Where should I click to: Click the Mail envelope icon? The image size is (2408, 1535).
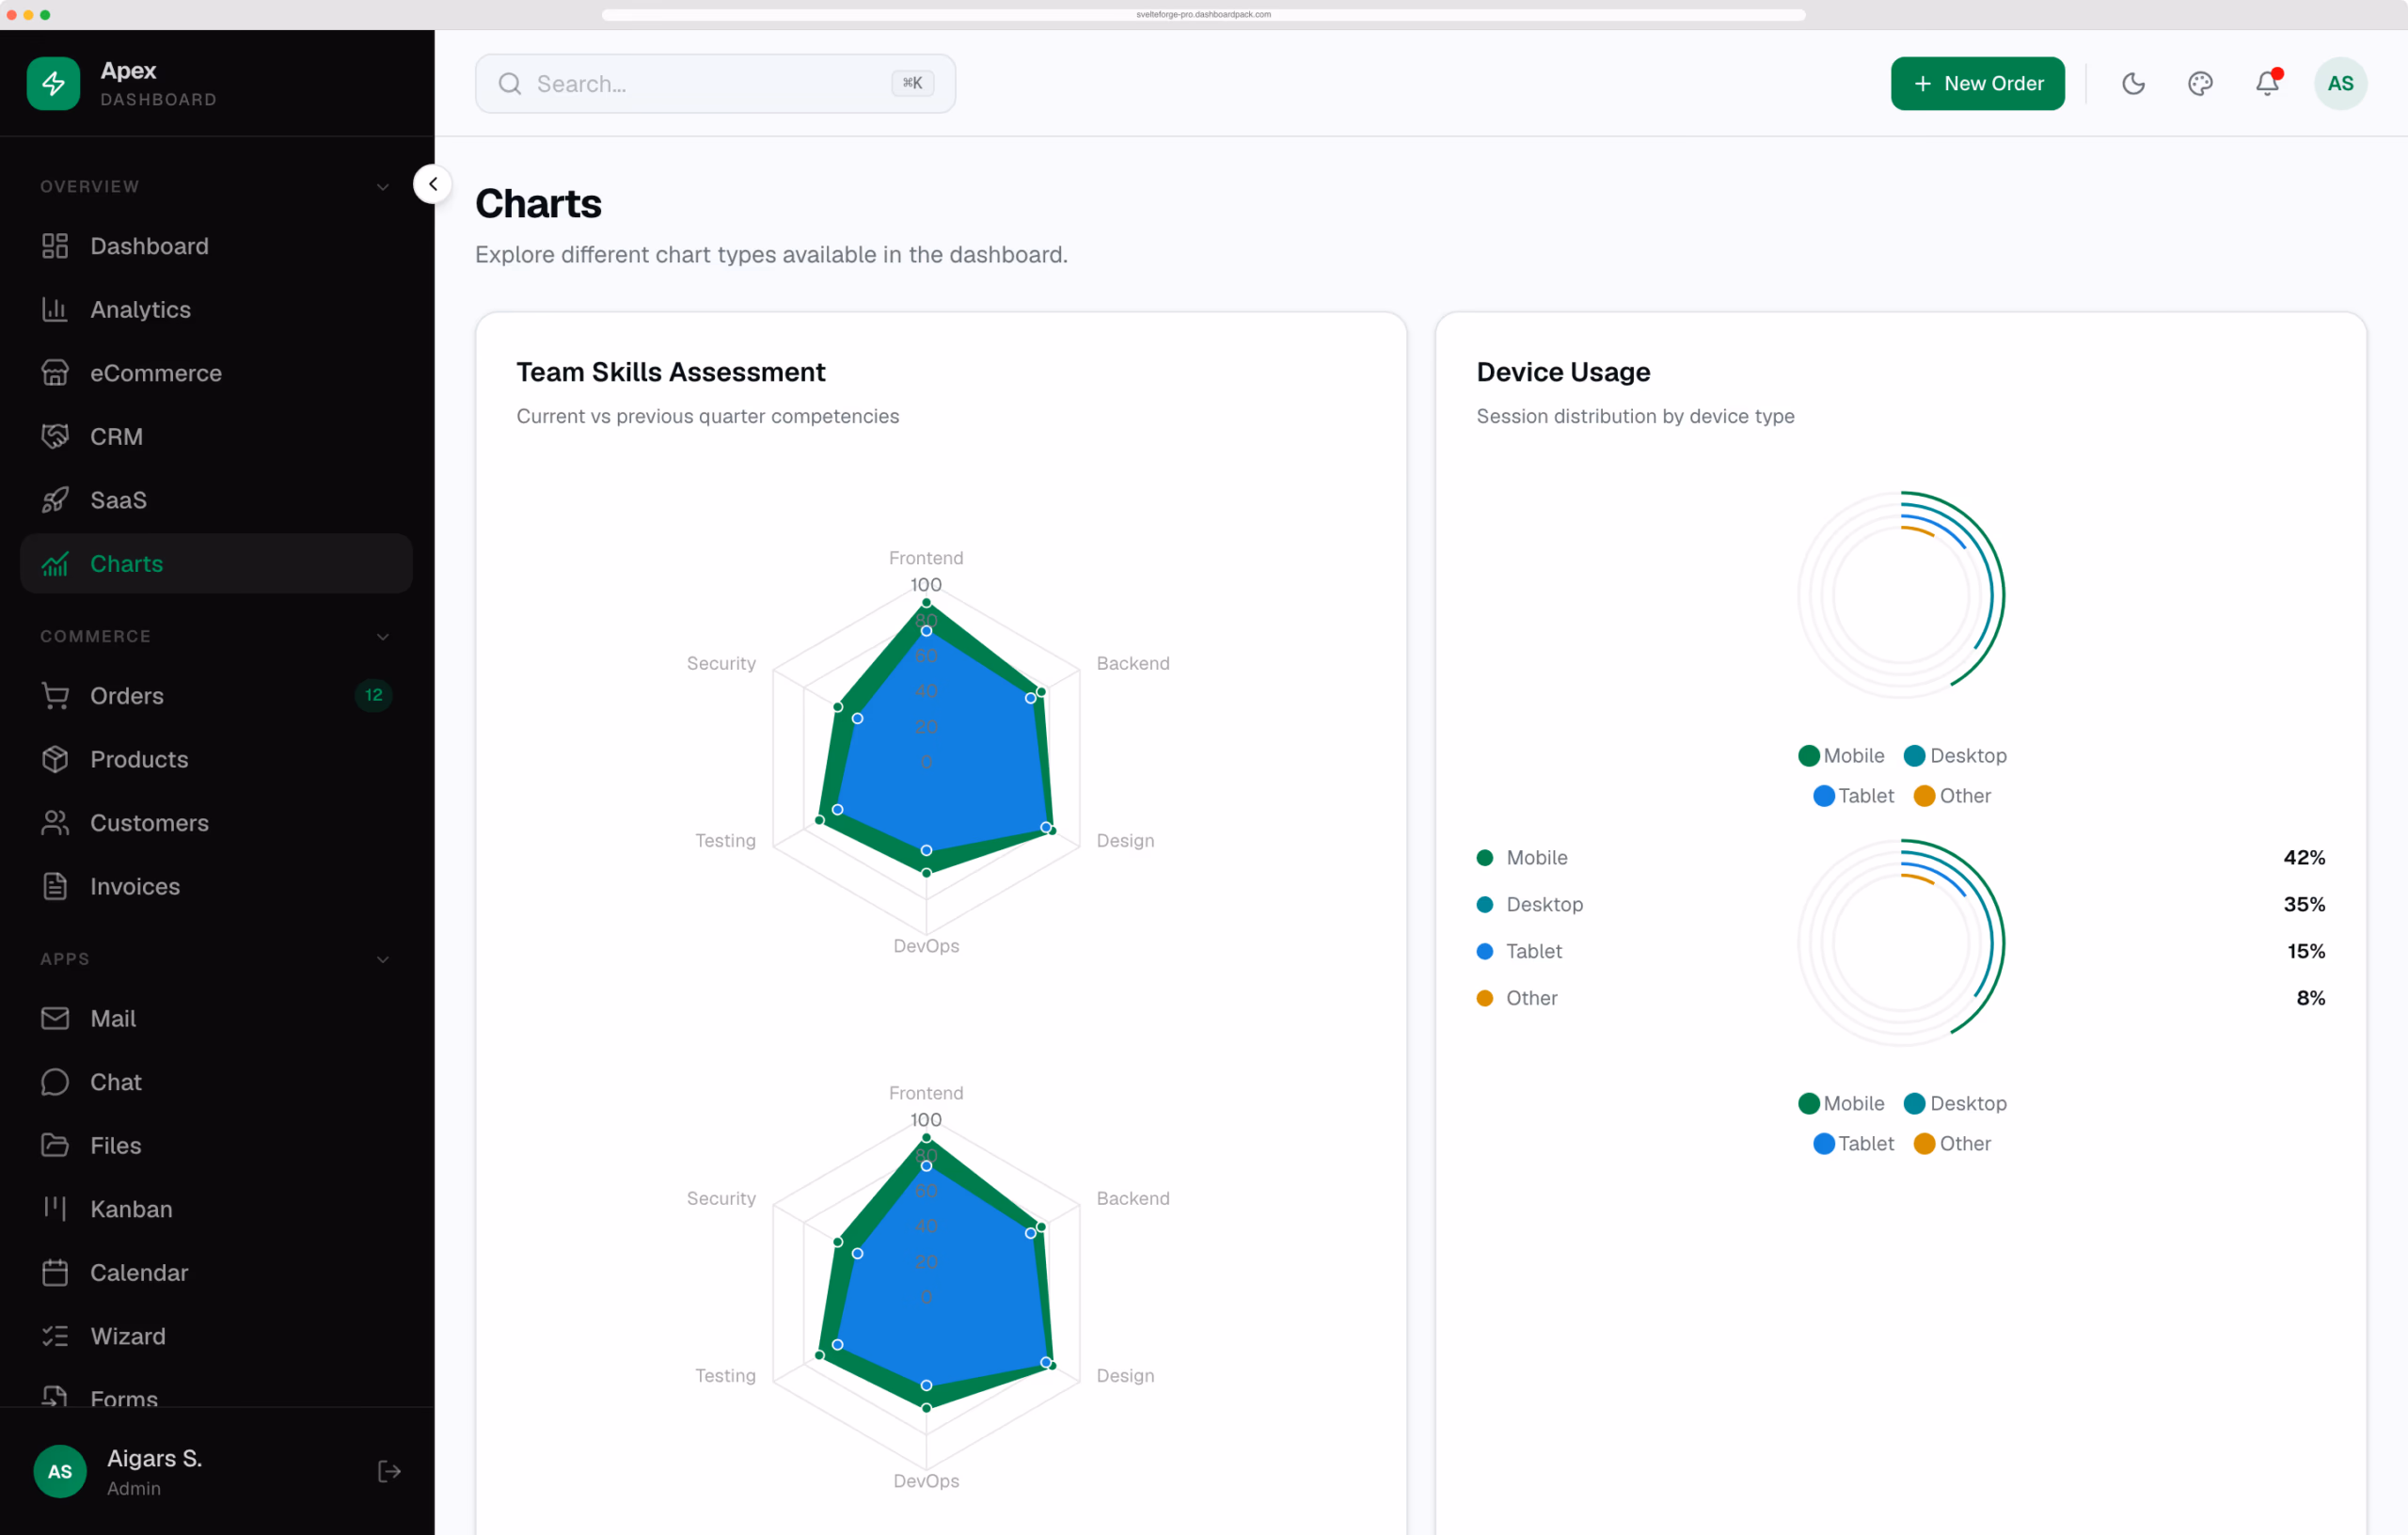coord(55,1018)
